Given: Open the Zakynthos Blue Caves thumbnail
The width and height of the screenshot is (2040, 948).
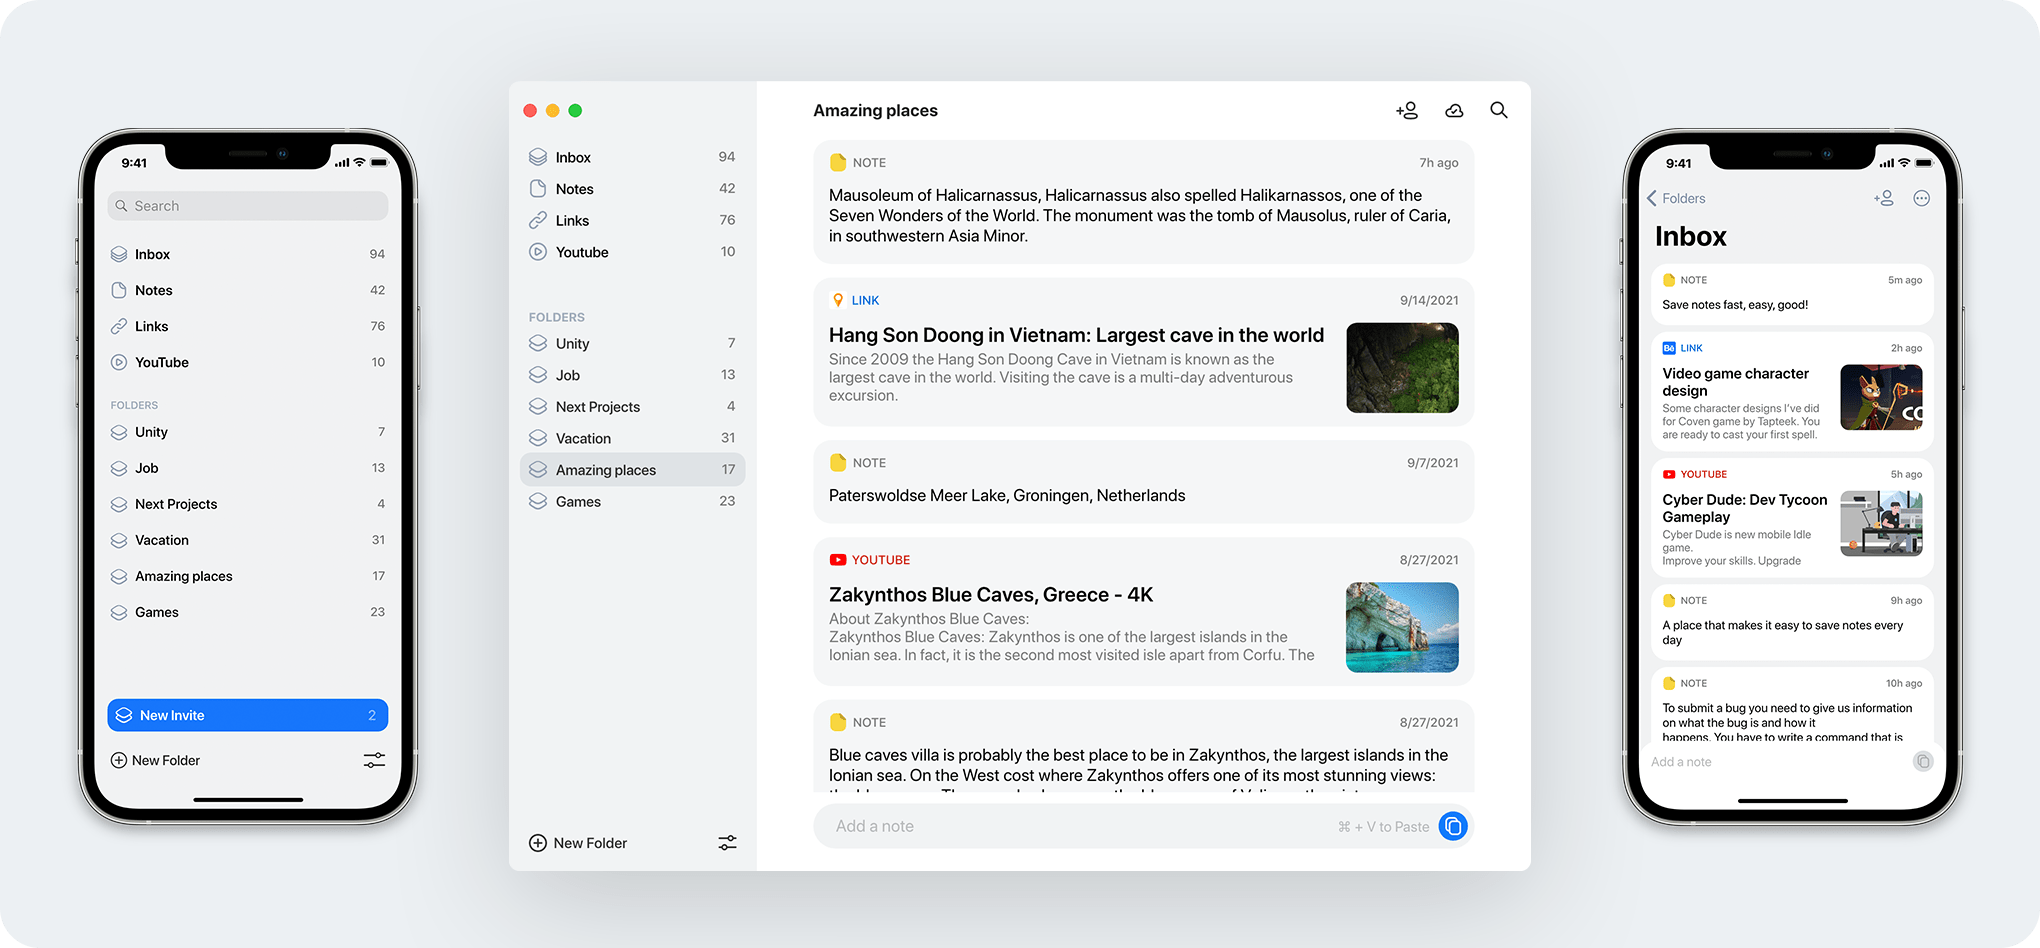Looking at the screenshot, I should click(x=1402, y=627).
